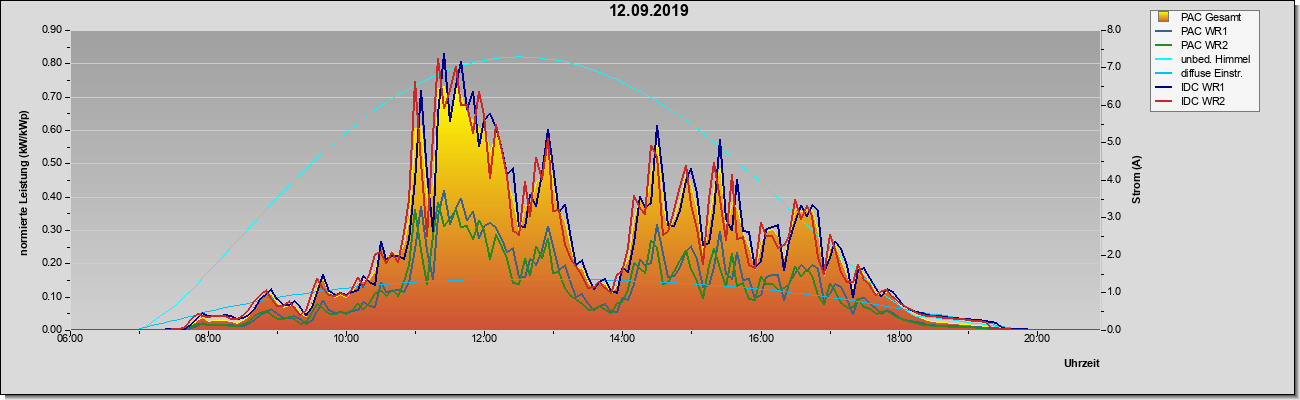Select the diffuse Einstr. legend entry
This screenshot has width=1300, height=400.
[x=1206, y=73]
